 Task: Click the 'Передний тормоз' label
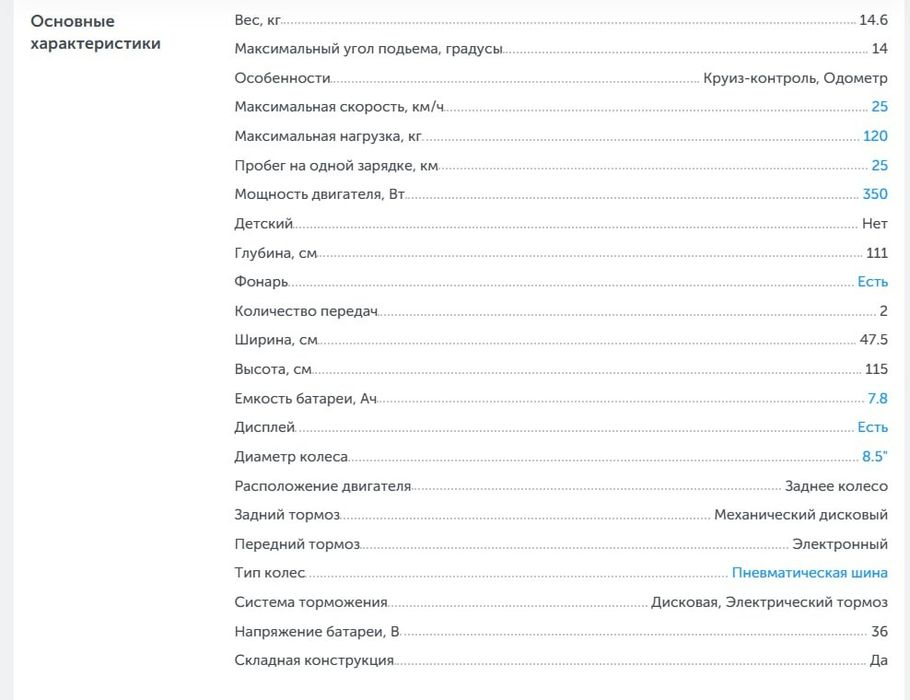(x=297, y=544)
